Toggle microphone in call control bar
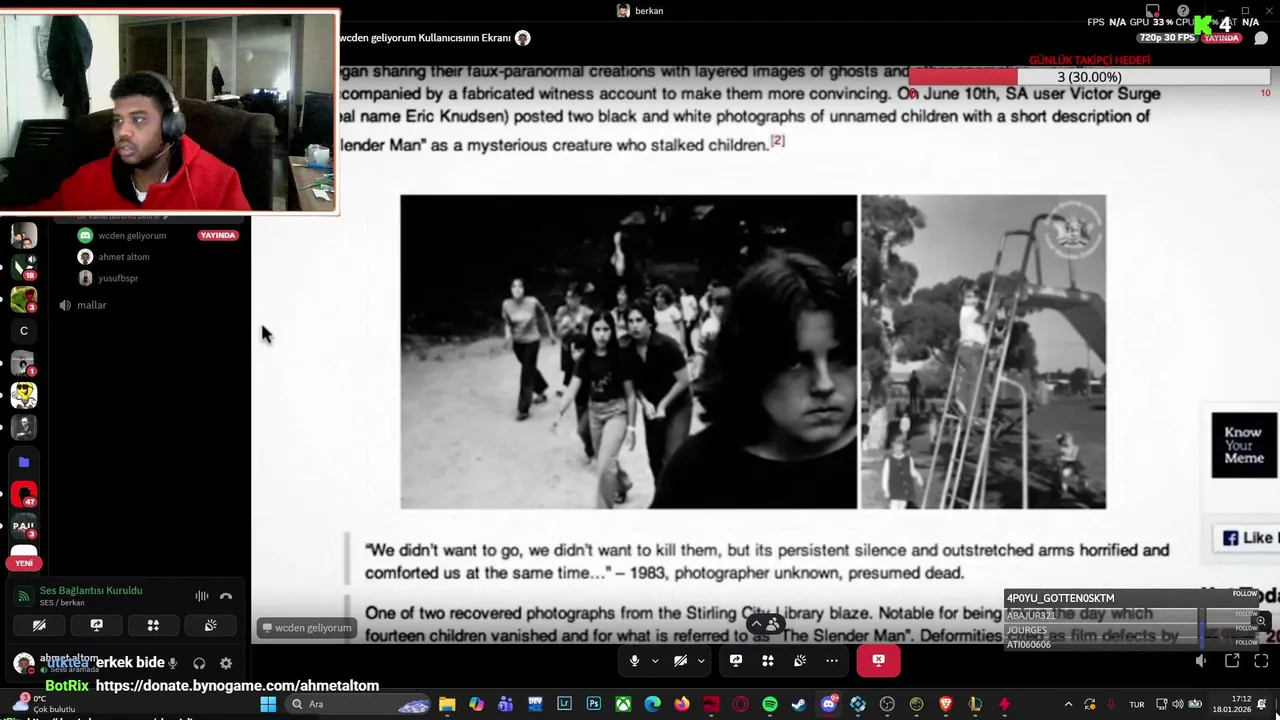 pos(634,660)
